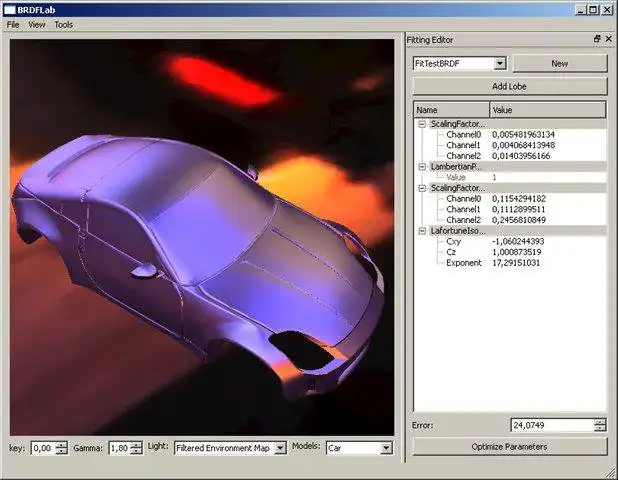Screen dimensions: 618x480
Task: Click the Error value field
Action: click(552, 425)
